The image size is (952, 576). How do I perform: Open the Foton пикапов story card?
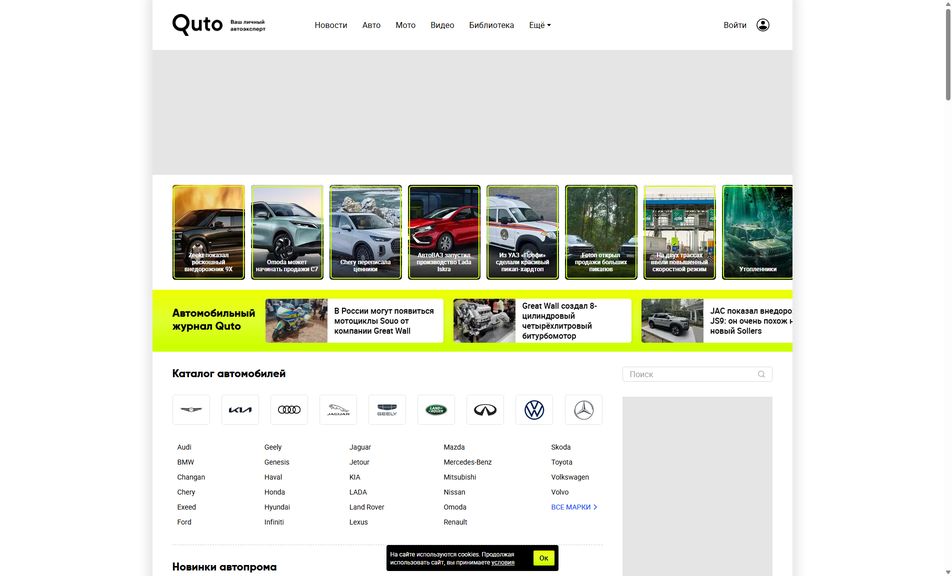(601, 232)
